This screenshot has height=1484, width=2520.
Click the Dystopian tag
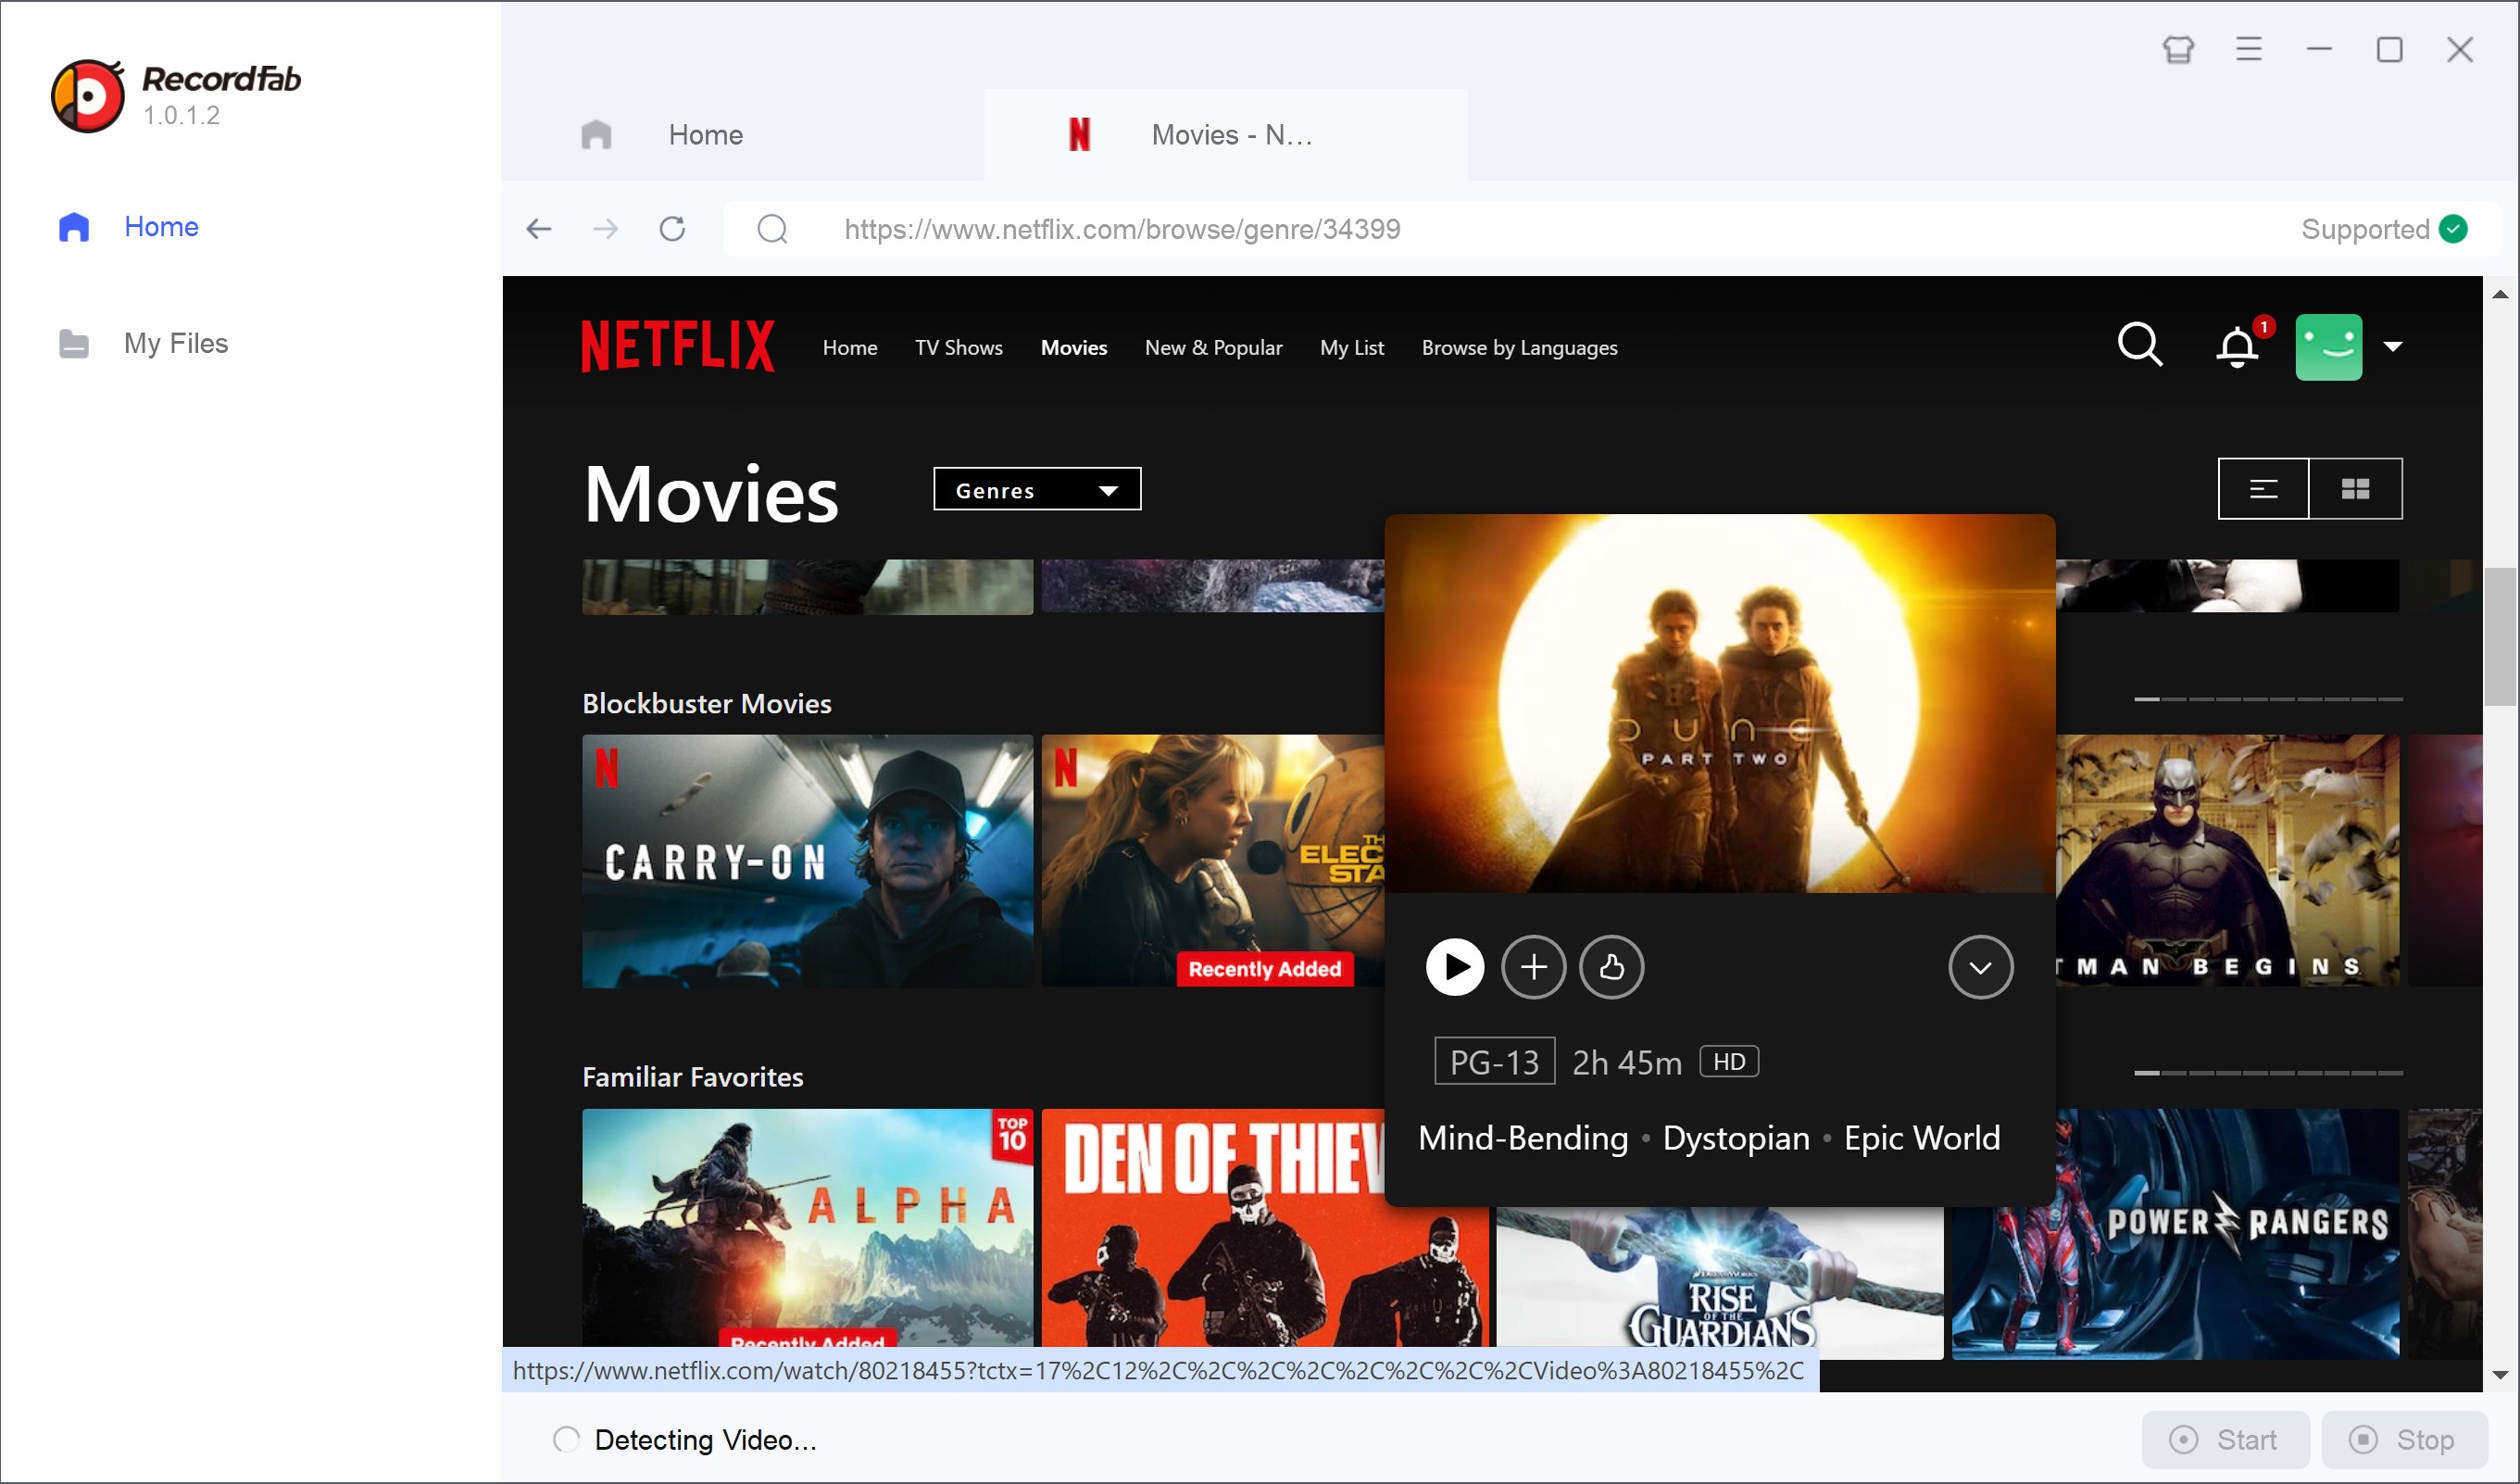(x=1736, y=1139)
